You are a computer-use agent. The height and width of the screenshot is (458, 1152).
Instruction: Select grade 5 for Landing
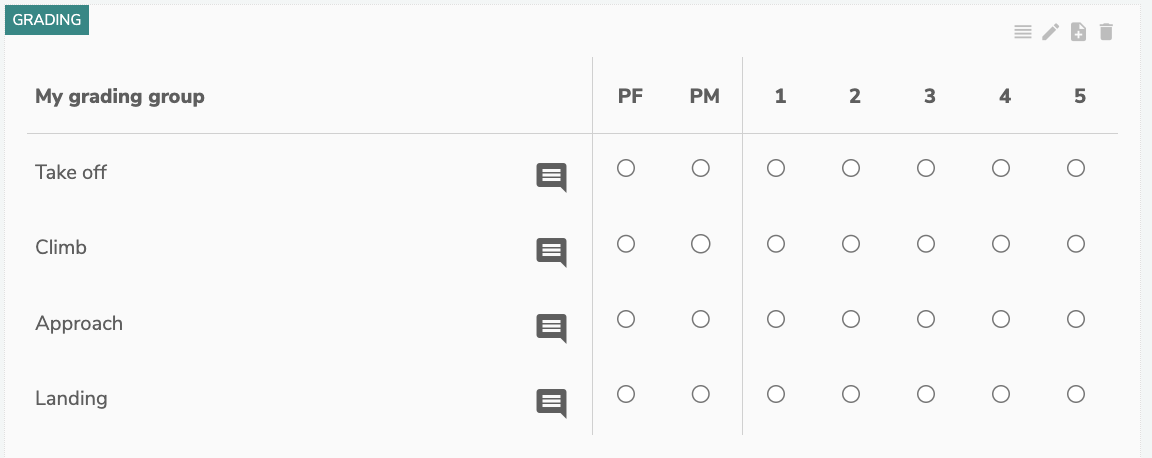pos(1076,394)
